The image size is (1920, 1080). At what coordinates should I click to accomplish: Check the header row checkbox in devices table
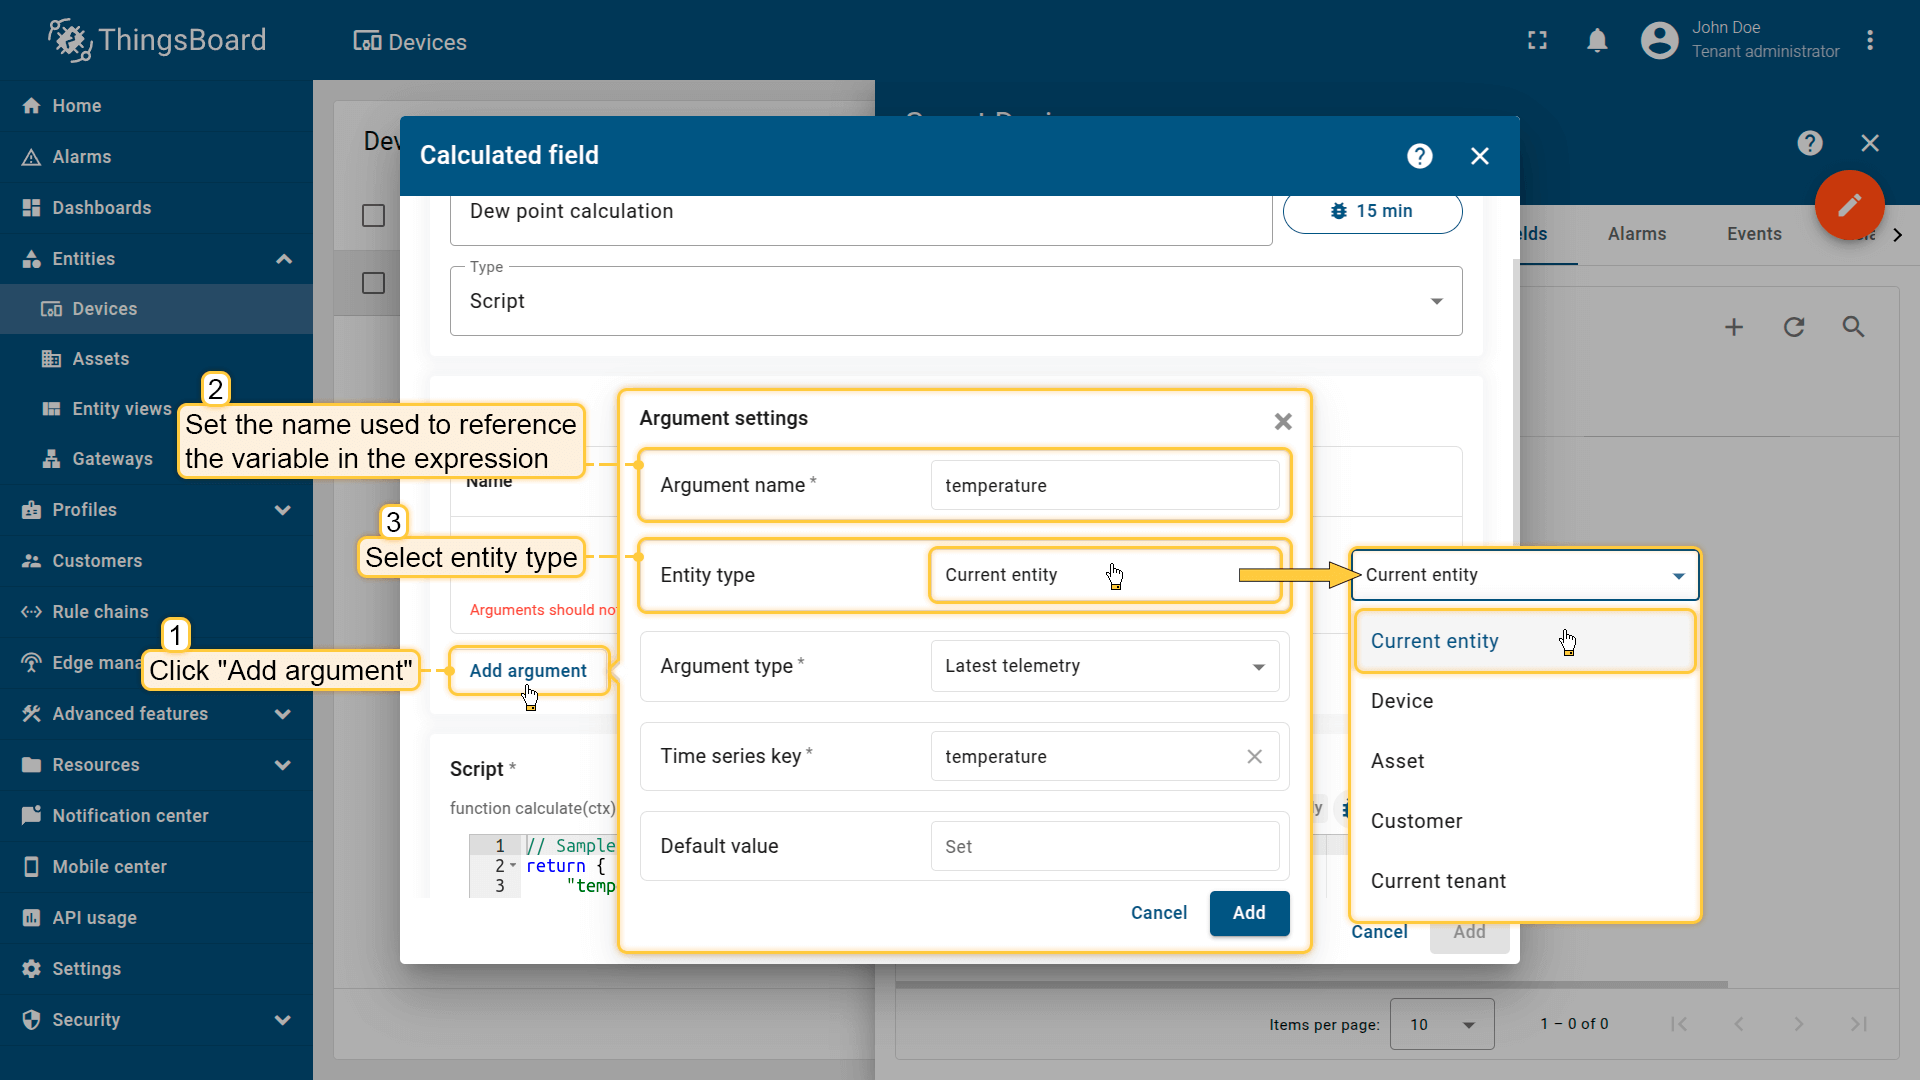pyautogui.click(x=373, y=215)
